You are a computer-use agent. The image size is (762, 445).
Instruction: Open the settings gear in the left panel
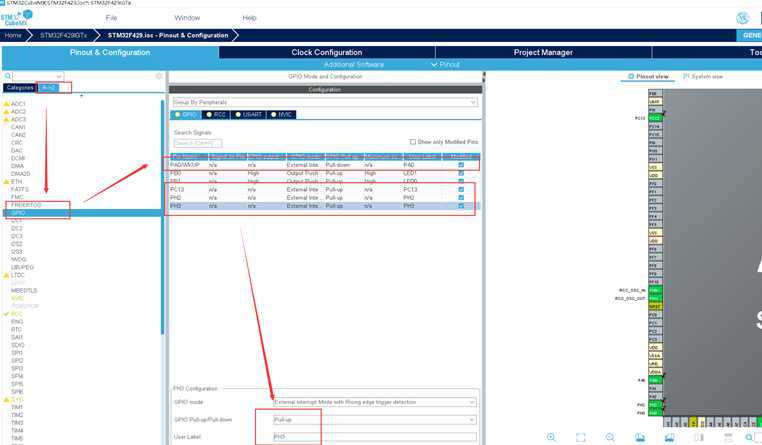click(x=159, y=76)
